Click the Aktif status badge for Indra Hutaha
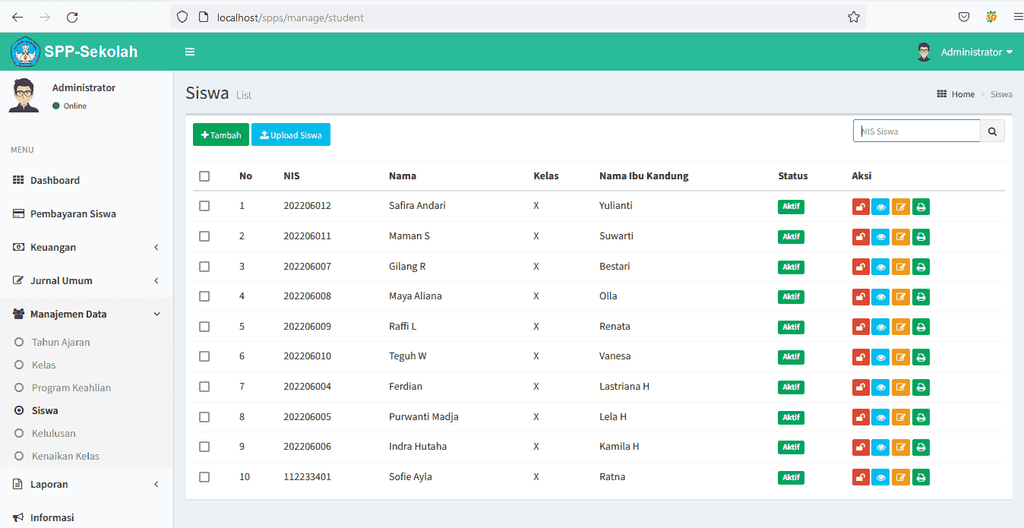The width and height of the screenshot is (1024, 528). point(791,447)
